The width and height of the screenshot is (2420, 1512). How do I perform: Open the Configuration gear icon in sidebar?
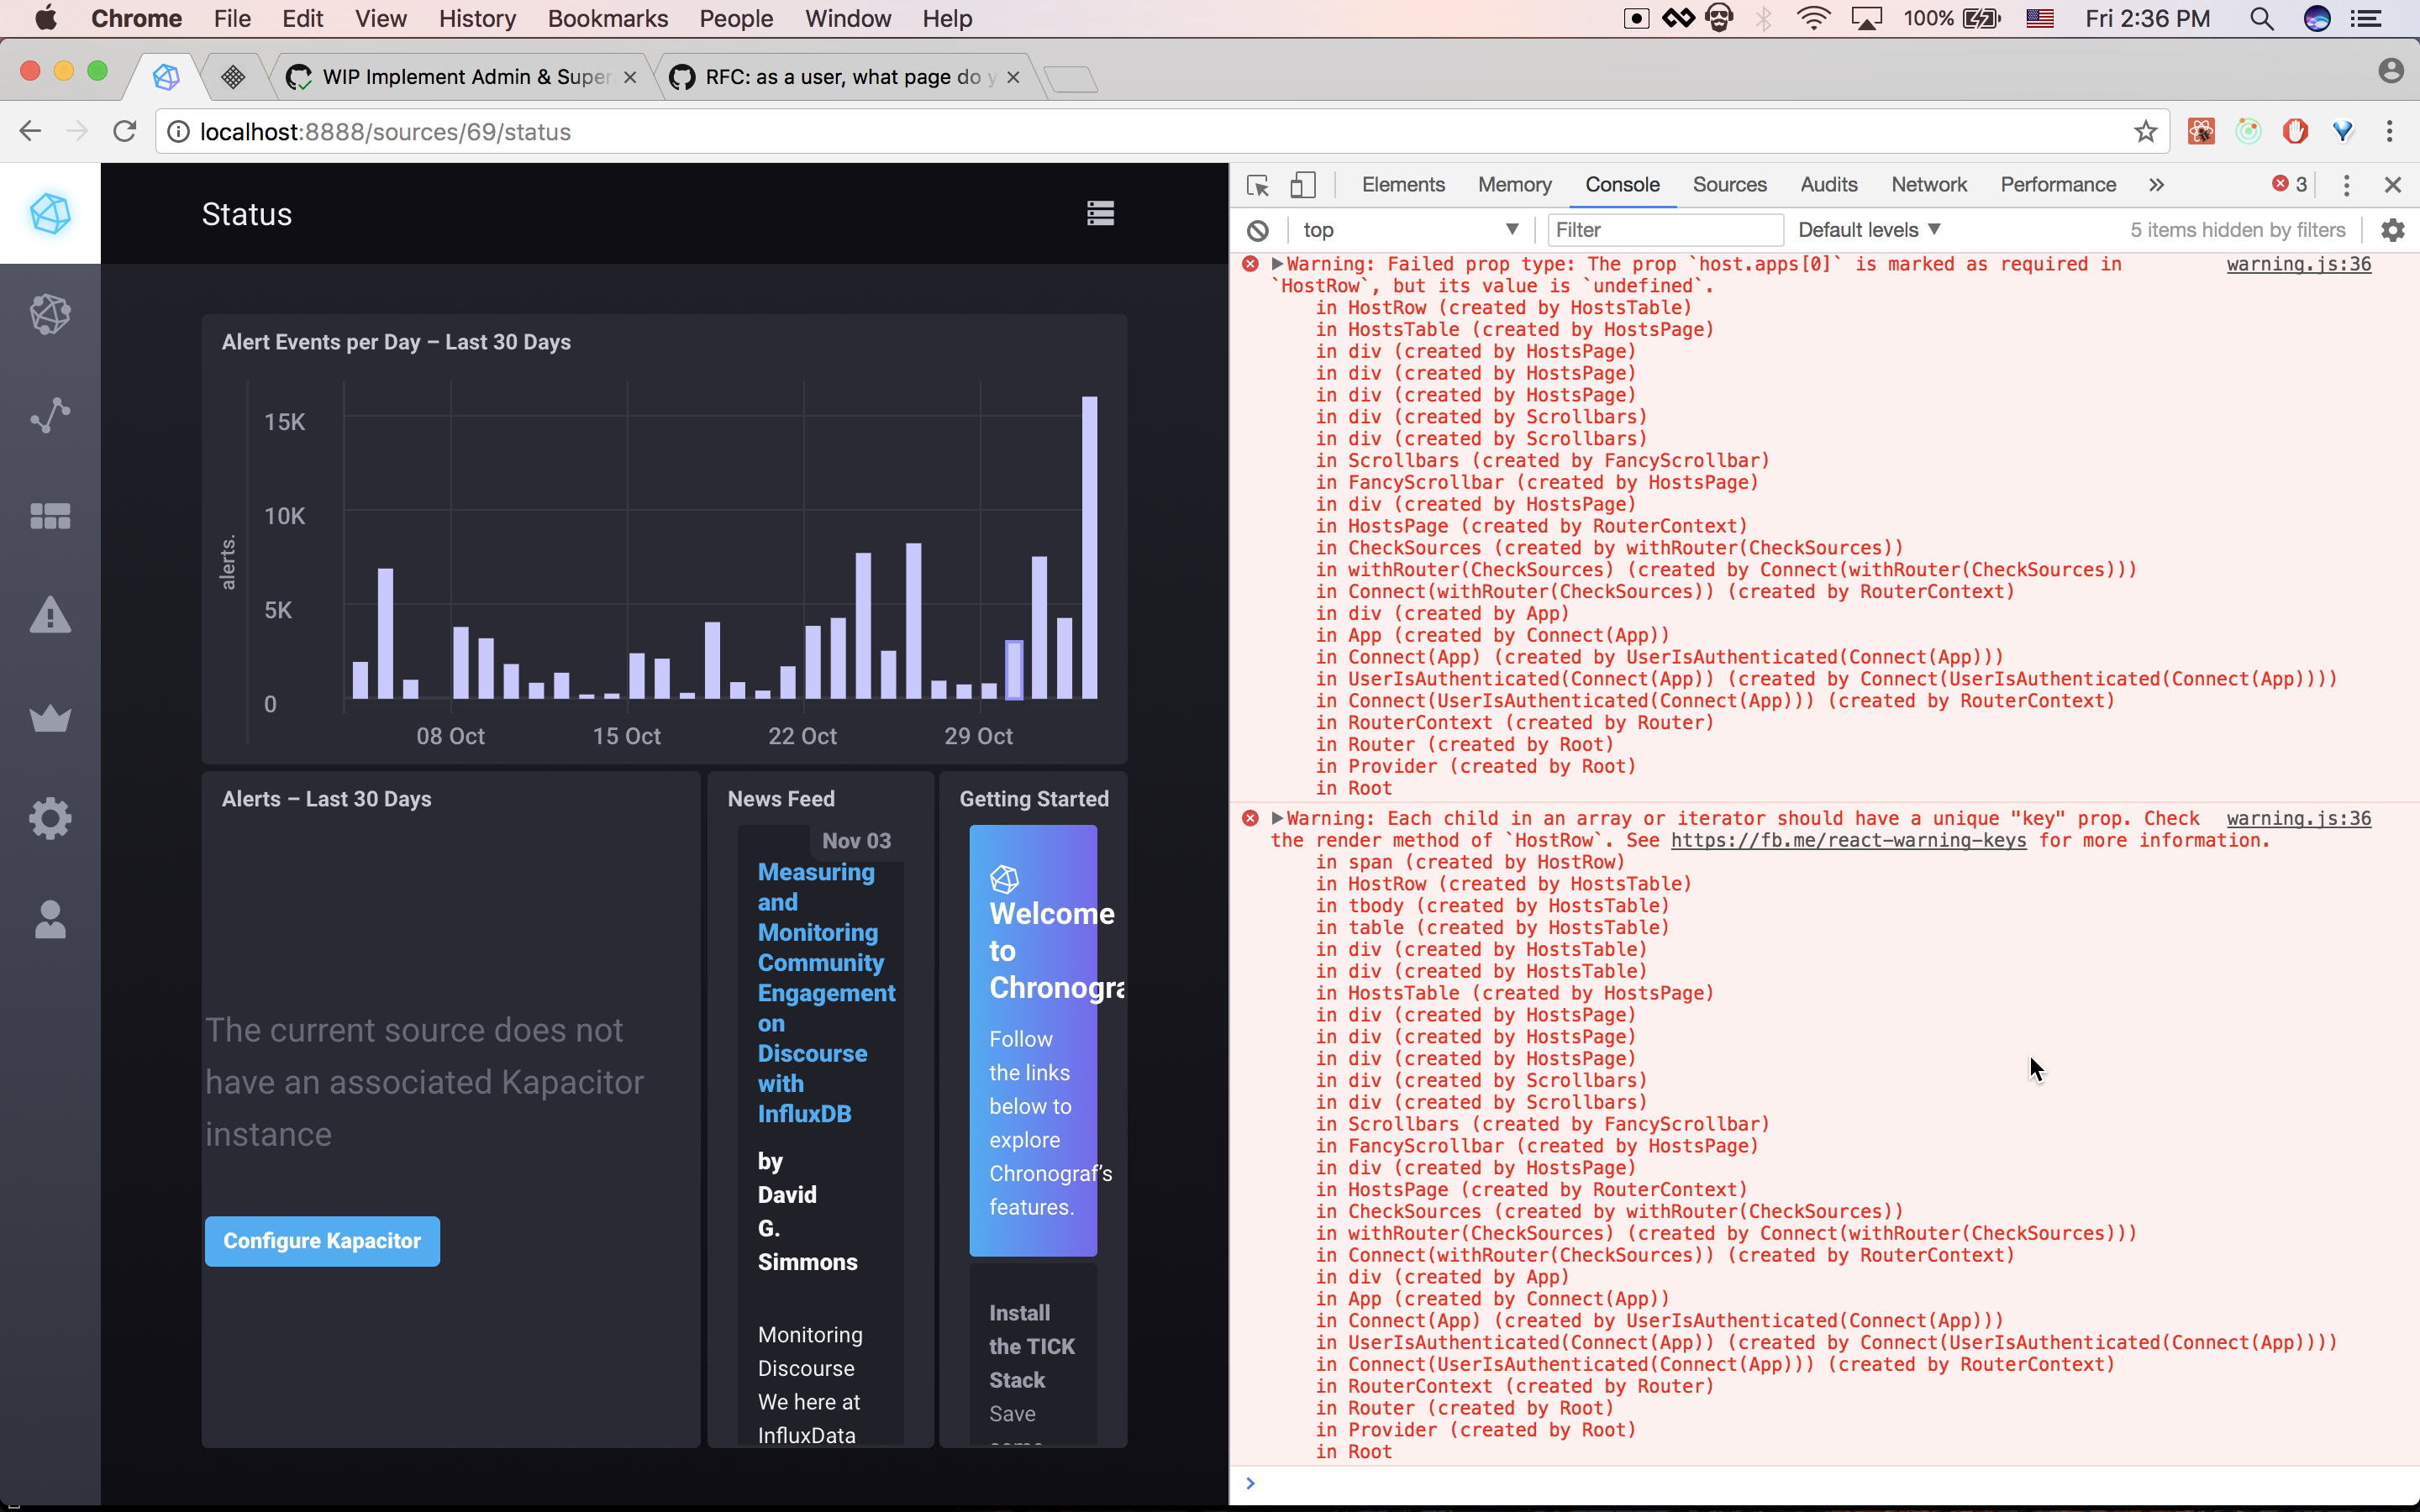coord(50,818)
